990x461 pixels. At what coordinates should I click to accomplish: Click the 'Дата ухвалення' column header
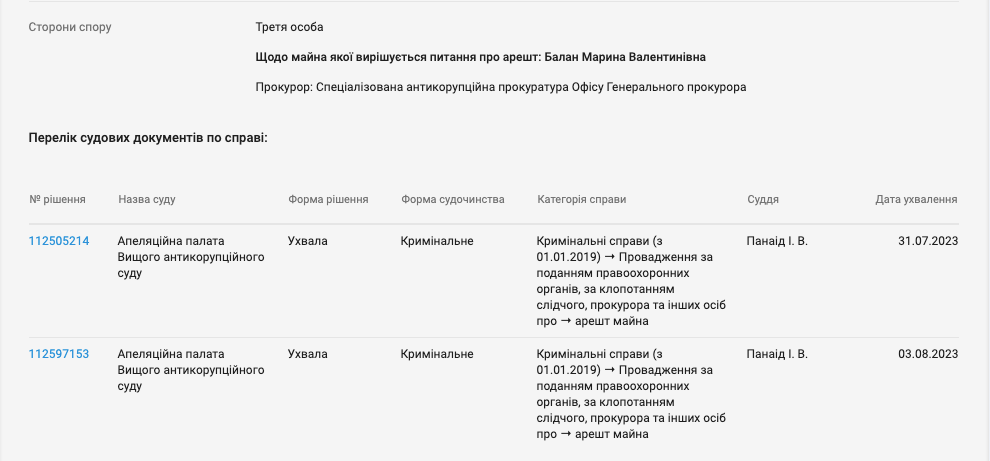coord(916,199)
